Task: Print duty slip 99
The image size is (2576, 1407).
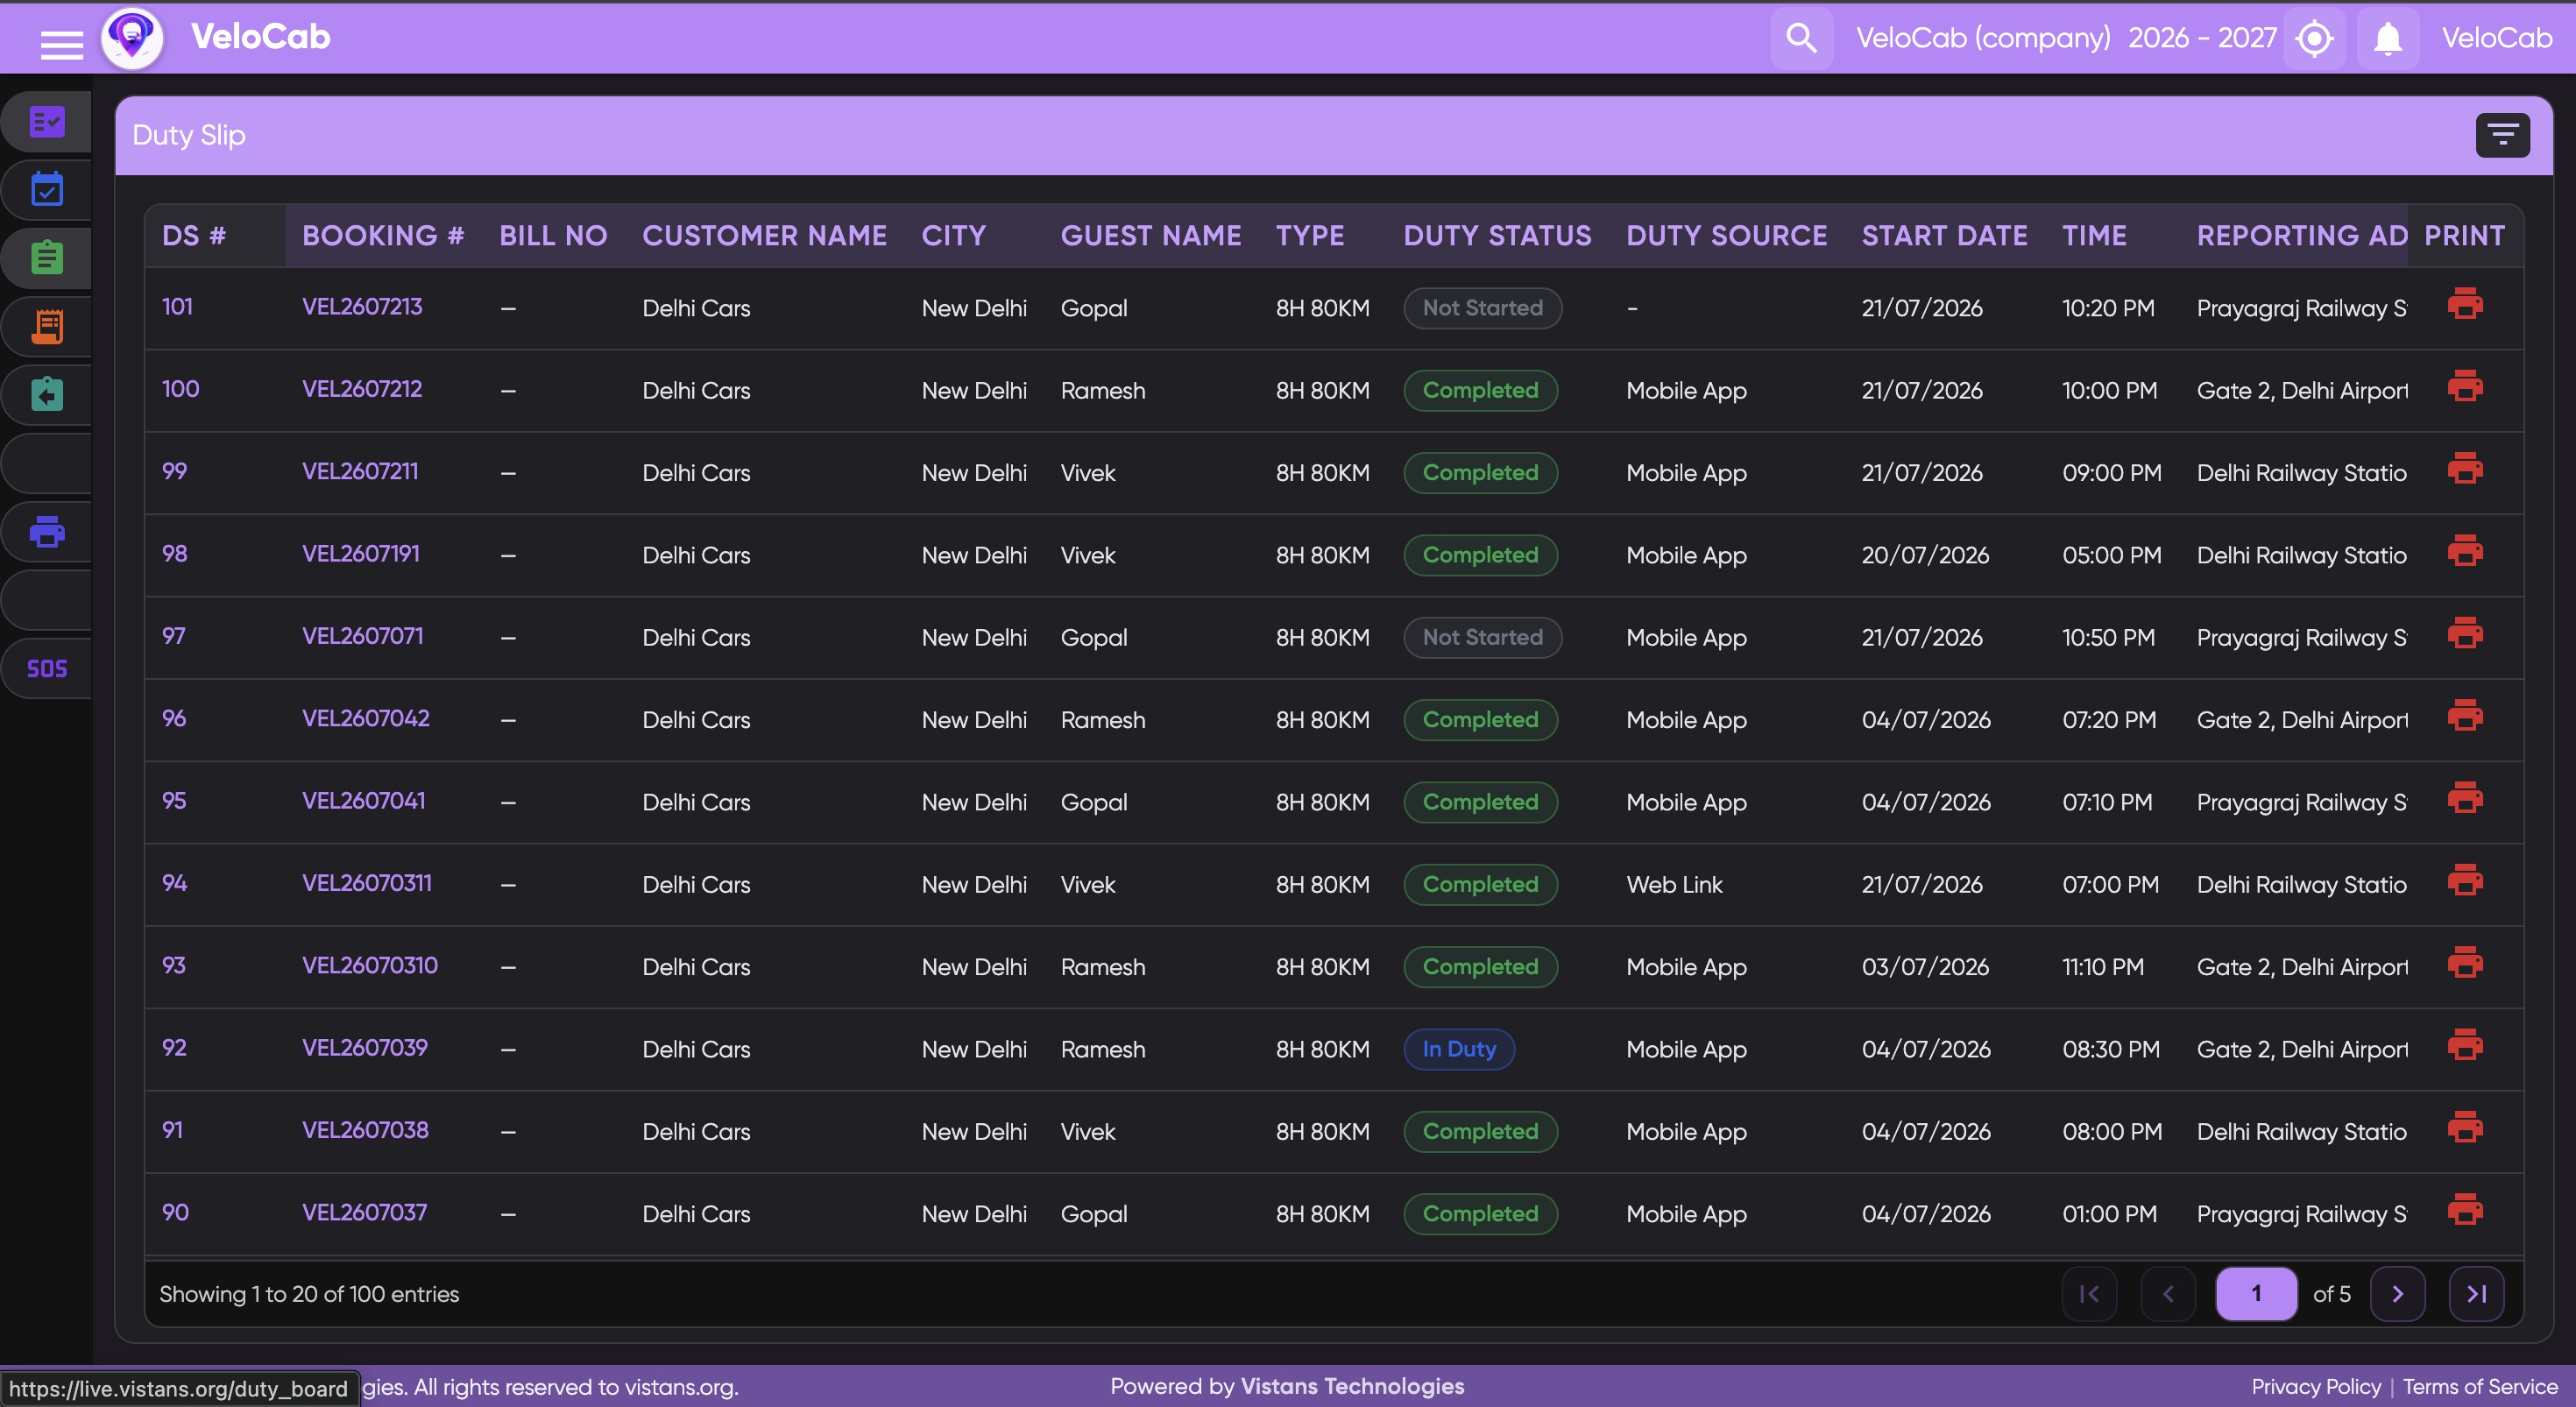Action: tap(2464, 468)
